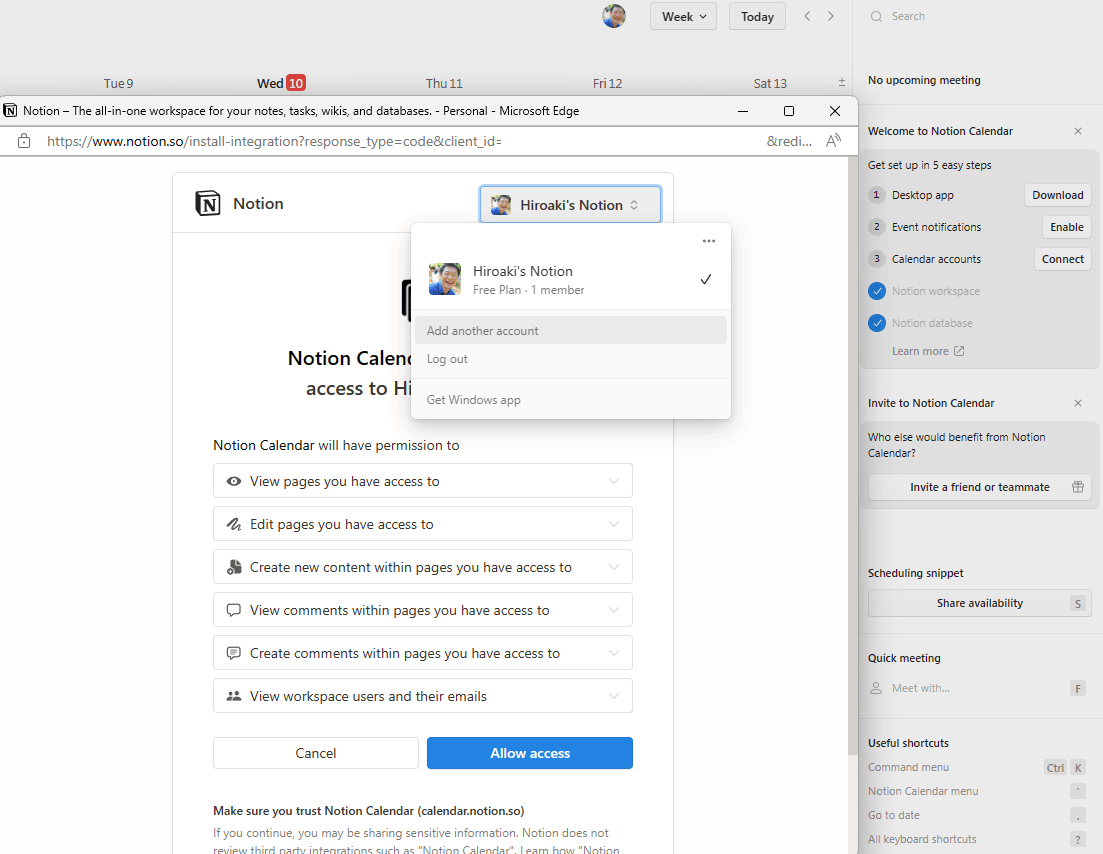Click the person icon in Quick meeting
This screenshot has height=854, width=1103.
pos(876,688)
